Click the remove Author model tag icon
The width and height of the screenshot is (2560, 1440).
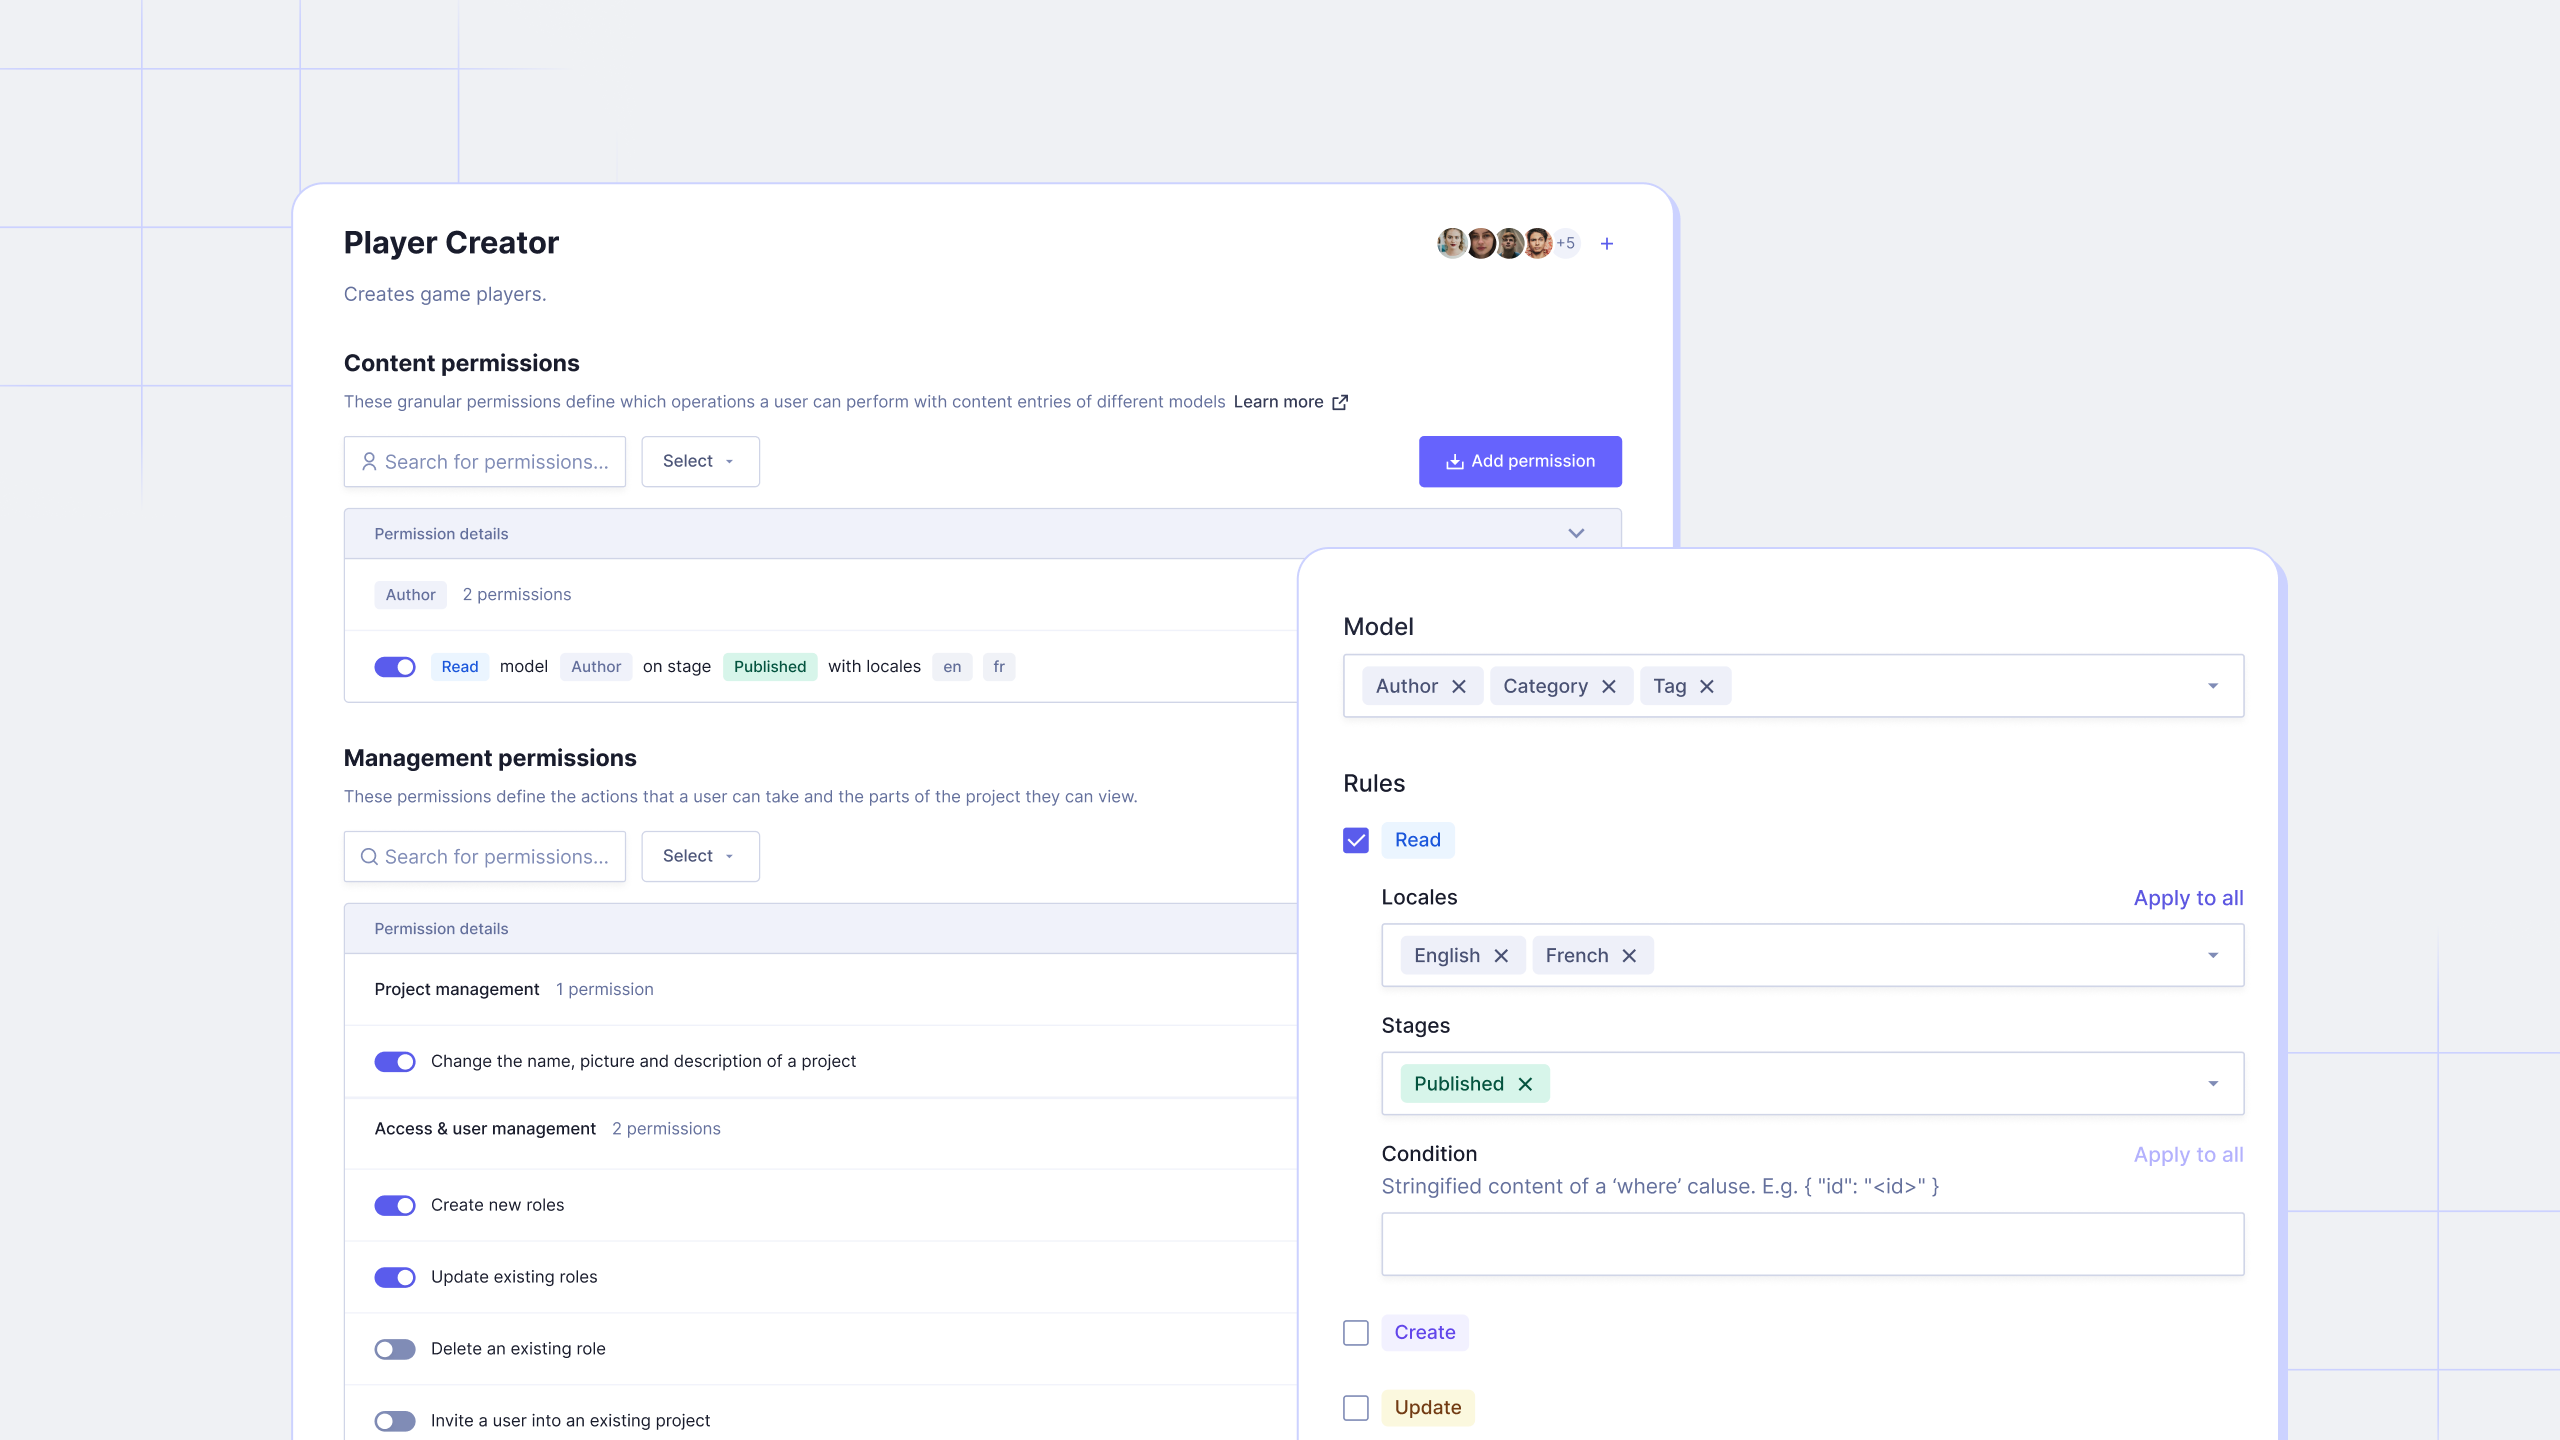coord(1461,686)
